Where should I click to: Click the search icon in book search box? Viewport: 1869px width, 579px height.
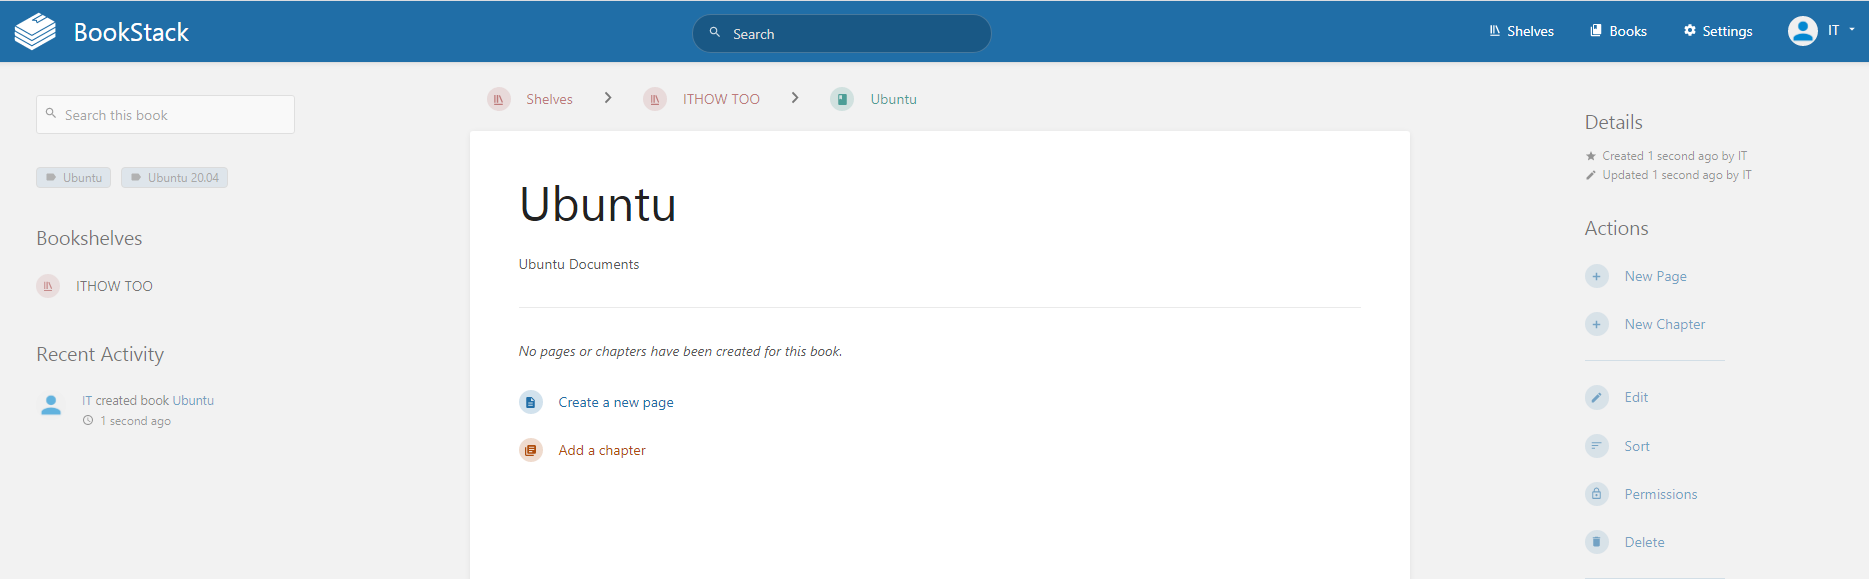[x=51, y=114]
